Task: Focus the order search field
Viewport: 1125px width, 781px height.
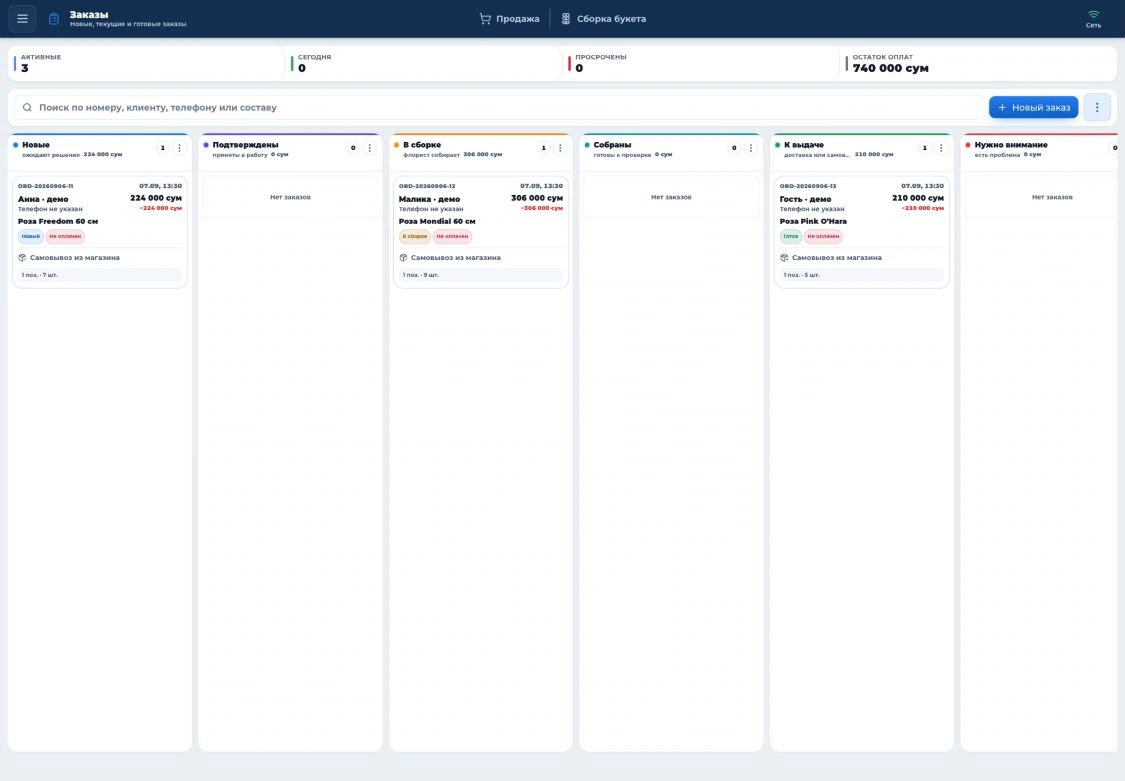Action: coord(499,108)
